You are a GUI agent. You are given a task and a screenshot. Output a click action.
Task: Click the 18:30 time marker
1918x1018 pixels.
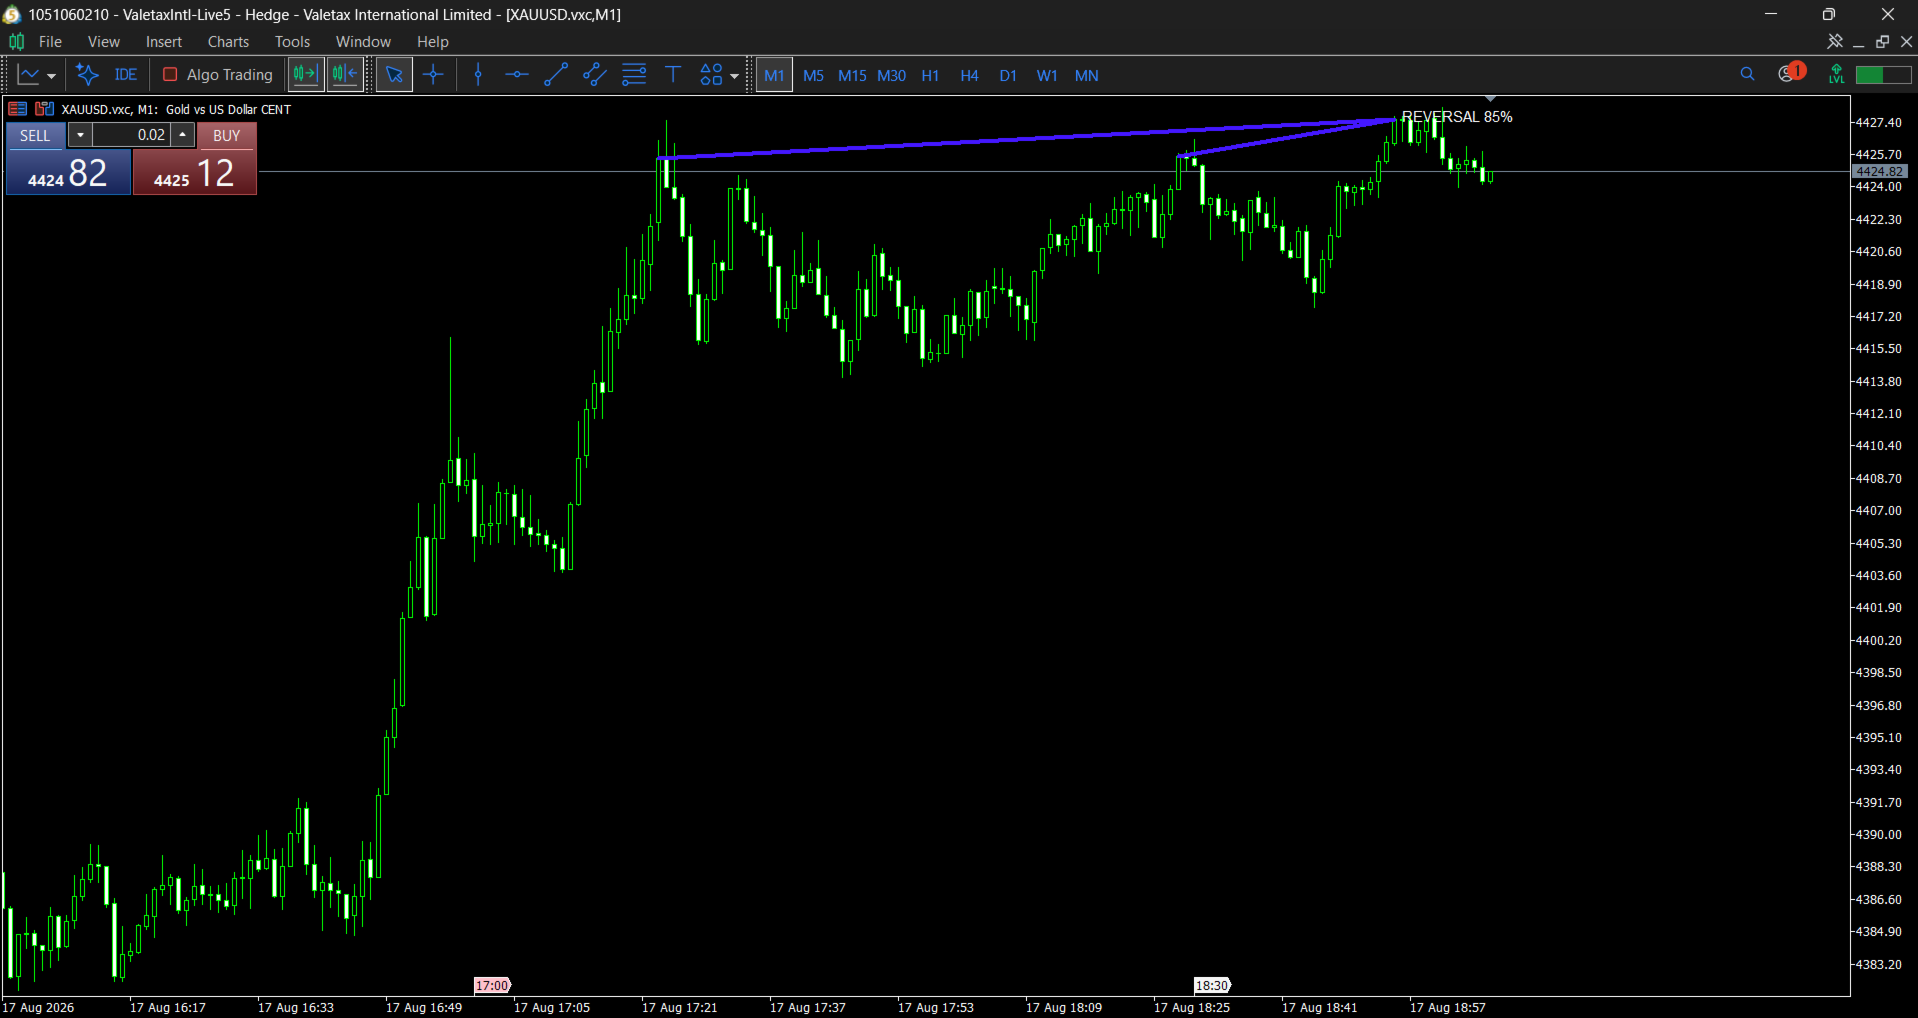tap(1212, 985)
